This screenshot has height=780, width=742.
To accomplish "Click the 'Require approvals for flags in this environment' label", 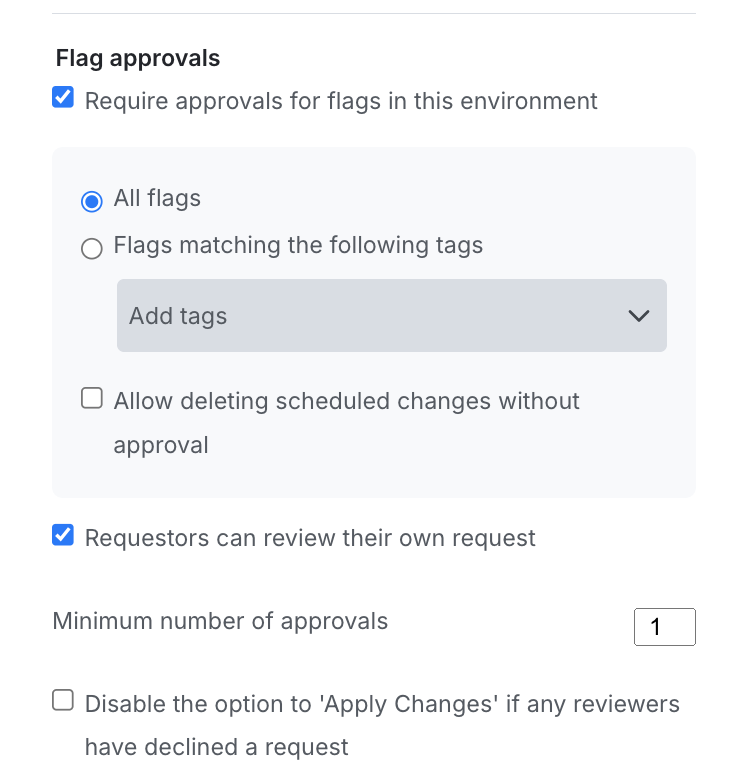I will pos(341,101).
